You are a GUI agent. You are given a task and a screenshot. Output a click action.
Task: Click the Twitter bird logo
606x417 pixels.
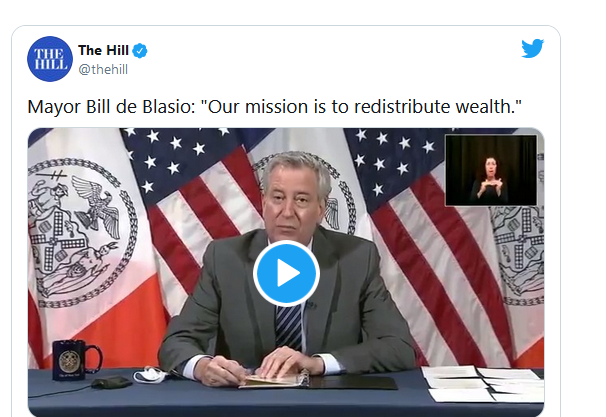click(532, 48)
